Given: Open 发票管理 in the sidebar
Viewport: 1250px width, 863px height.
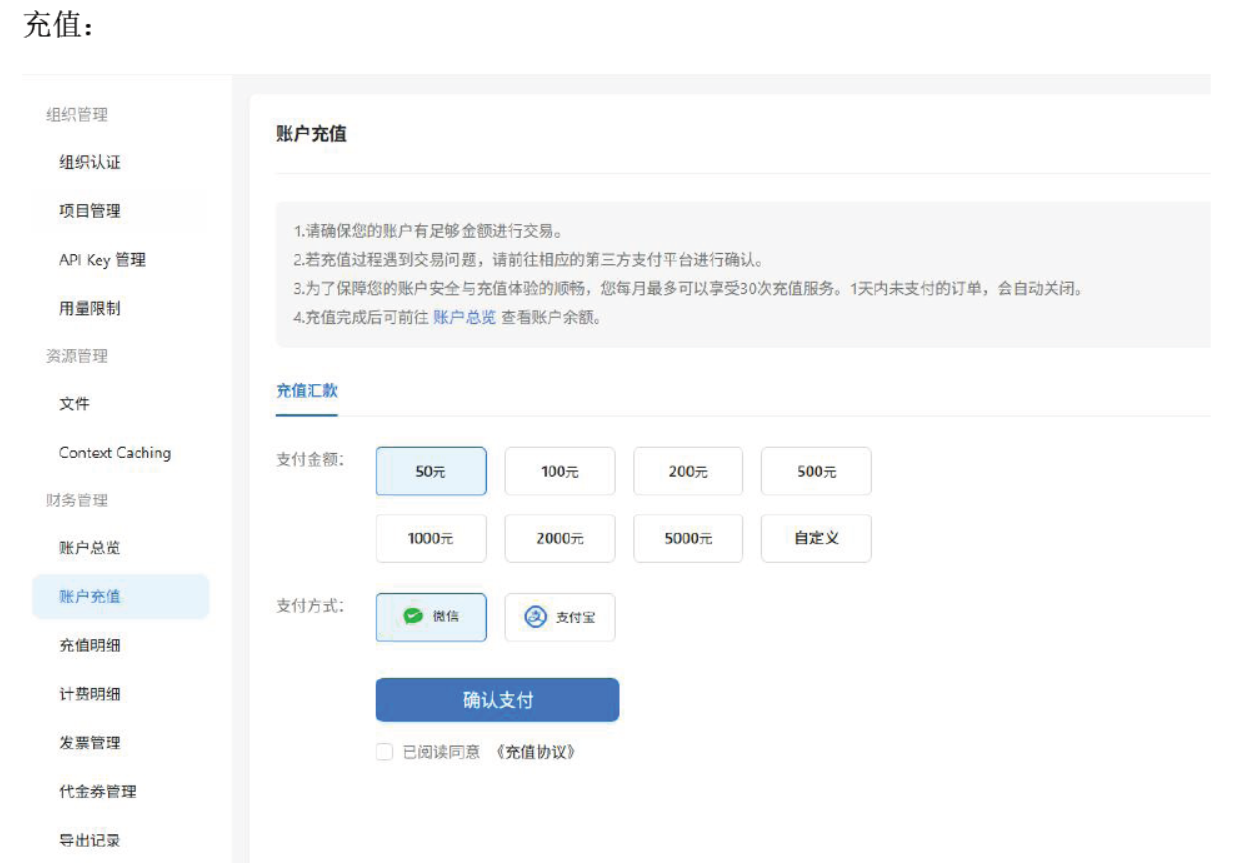Looking at the screenshot, I should (90, 742).
